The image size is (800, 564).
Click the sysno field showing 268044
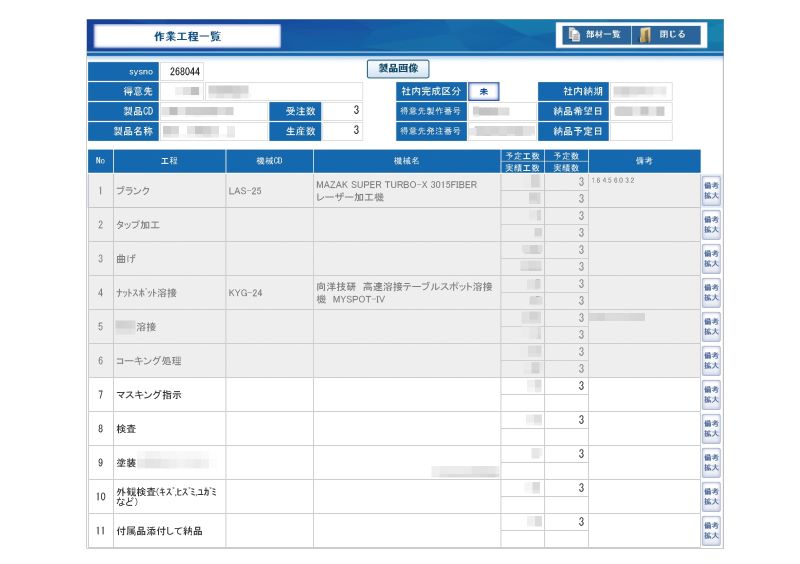tap(185, 72)
